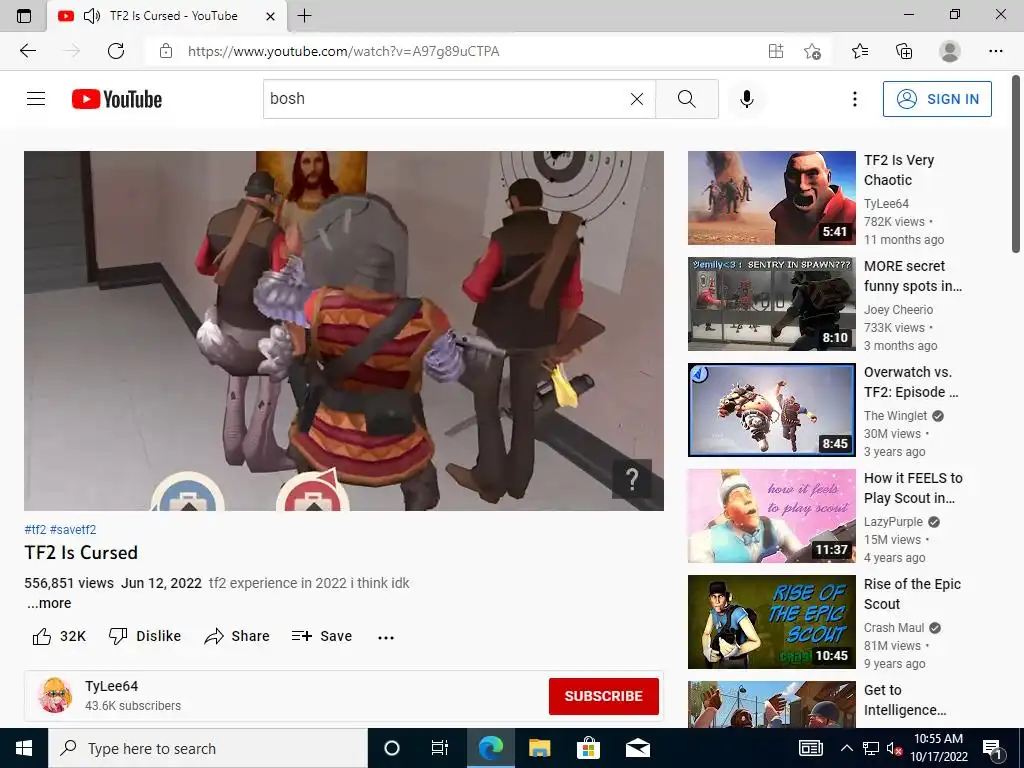The width and height of the screenshot is (1024, 768).
Task: Open TyLee64 channel avatar
Action: (x=55, y=695)
